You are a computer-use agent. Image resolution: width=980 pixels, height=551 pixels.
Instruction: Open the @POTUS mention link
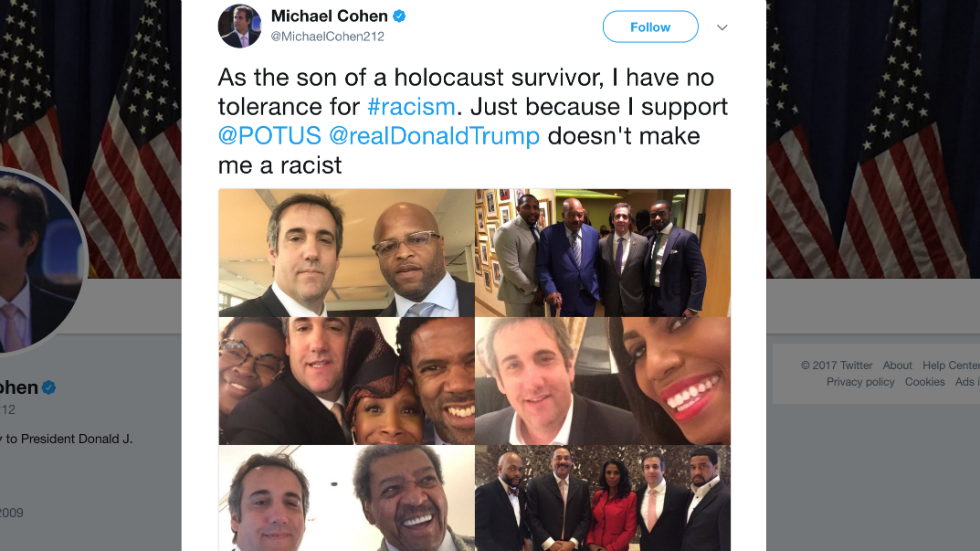[269, 136]
